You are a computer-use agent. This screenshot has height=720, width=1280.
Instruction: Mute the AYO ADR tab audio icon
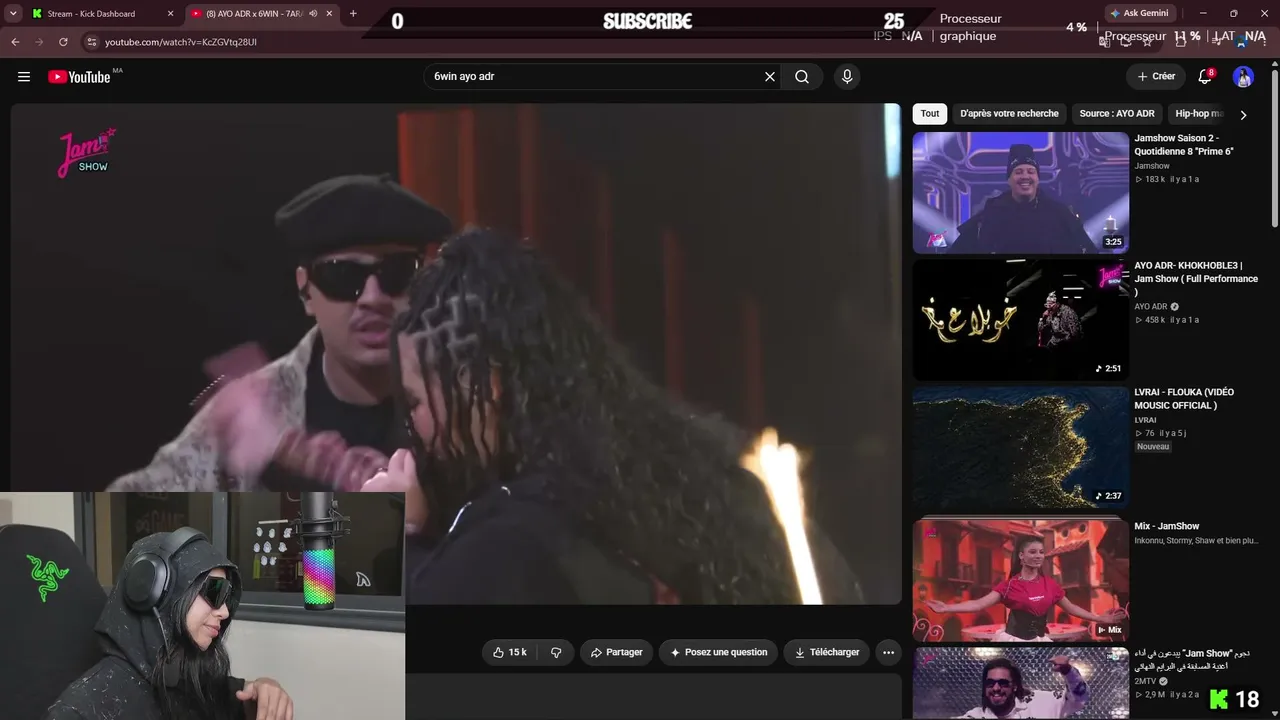313,14
